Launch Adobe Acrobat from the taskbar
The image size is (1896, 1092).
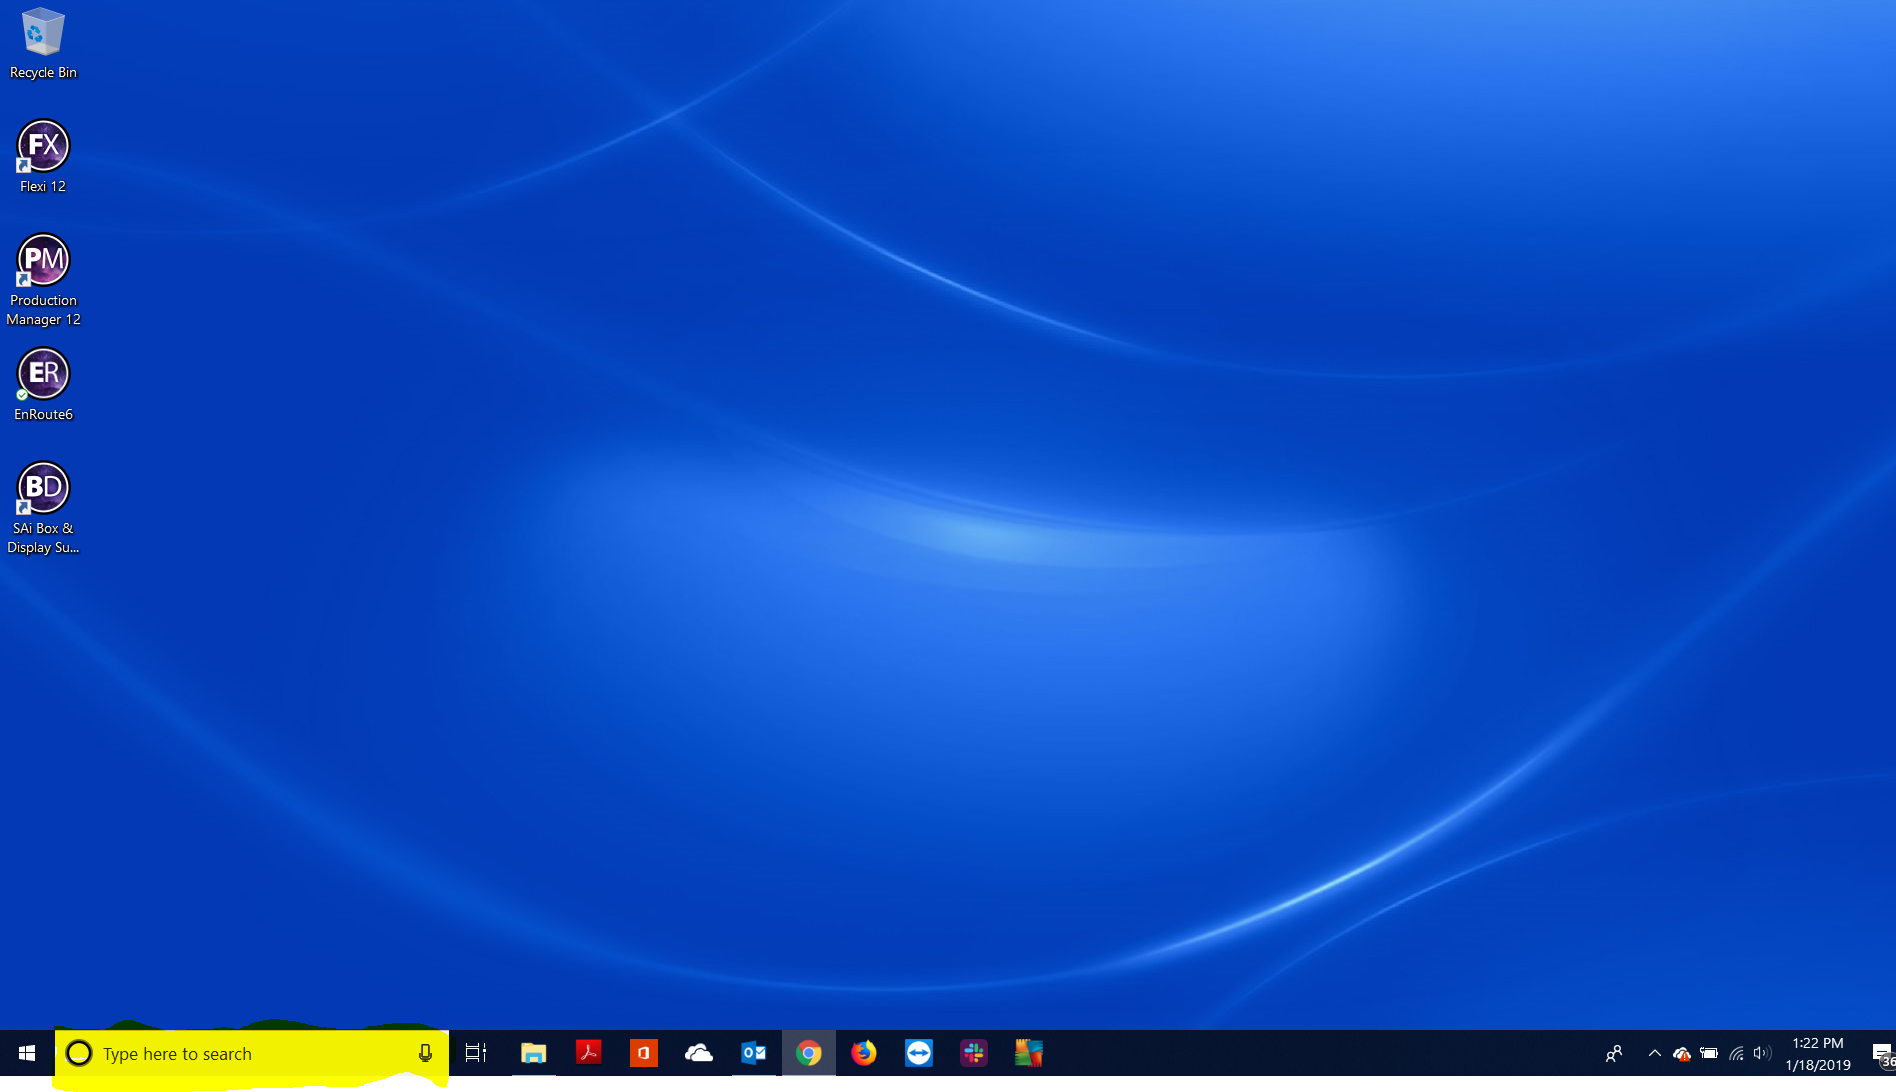(588, 1053)
